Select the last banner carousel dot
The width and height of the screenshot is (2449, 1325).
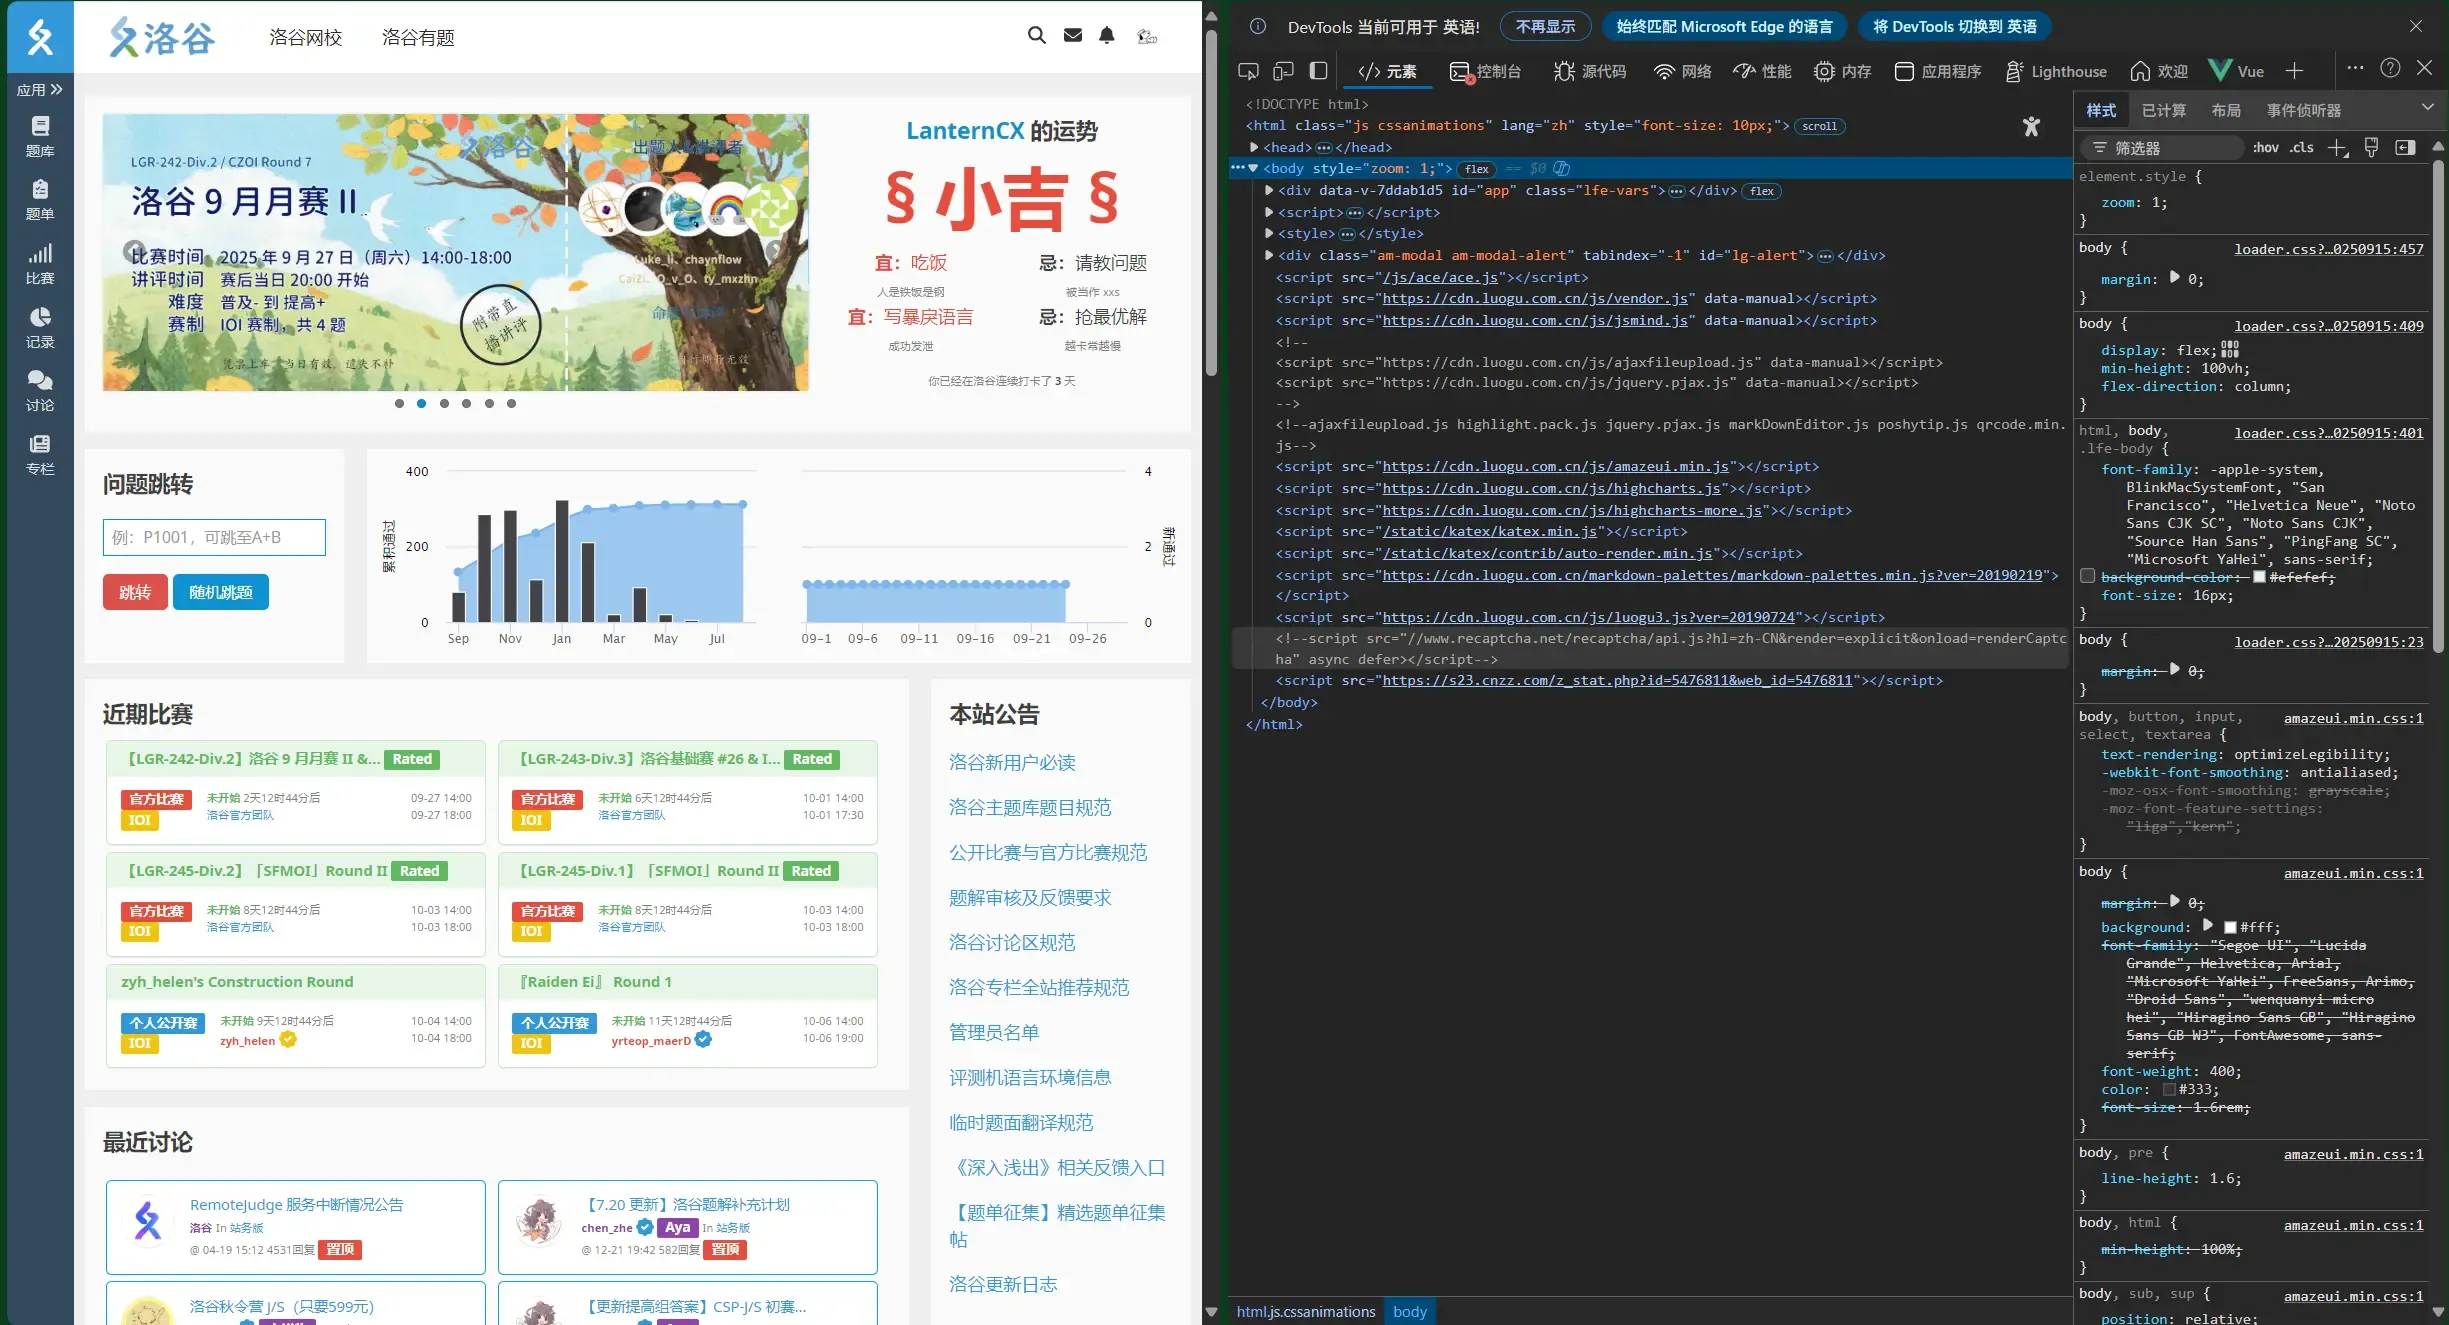coord(511,404)
